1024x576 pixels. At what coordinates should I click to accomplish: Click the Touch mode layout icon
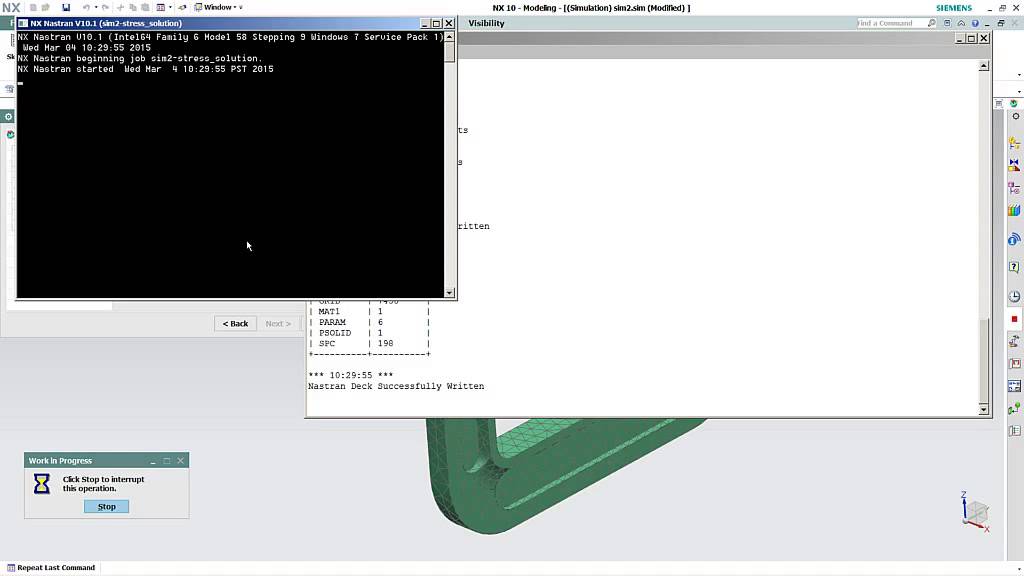point(161,7)
